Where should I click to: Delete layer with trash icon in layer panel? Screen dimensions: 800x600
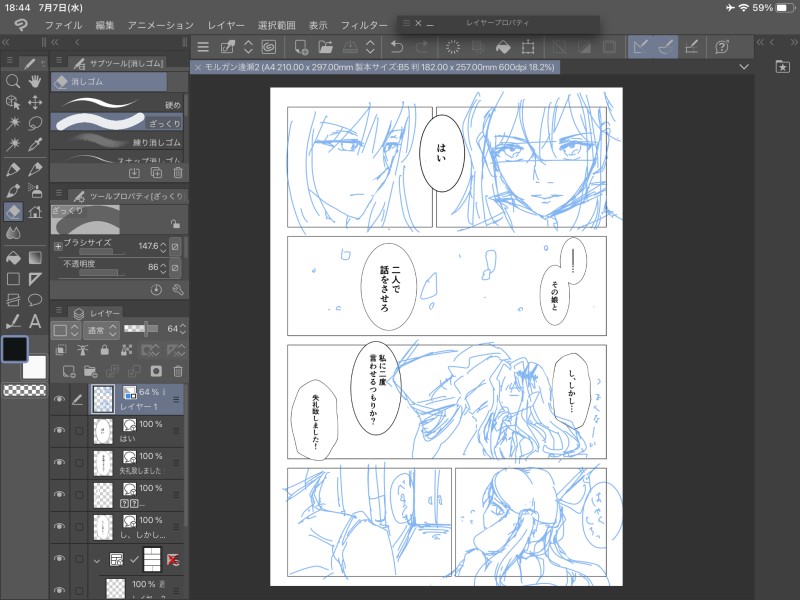point(178,371)
